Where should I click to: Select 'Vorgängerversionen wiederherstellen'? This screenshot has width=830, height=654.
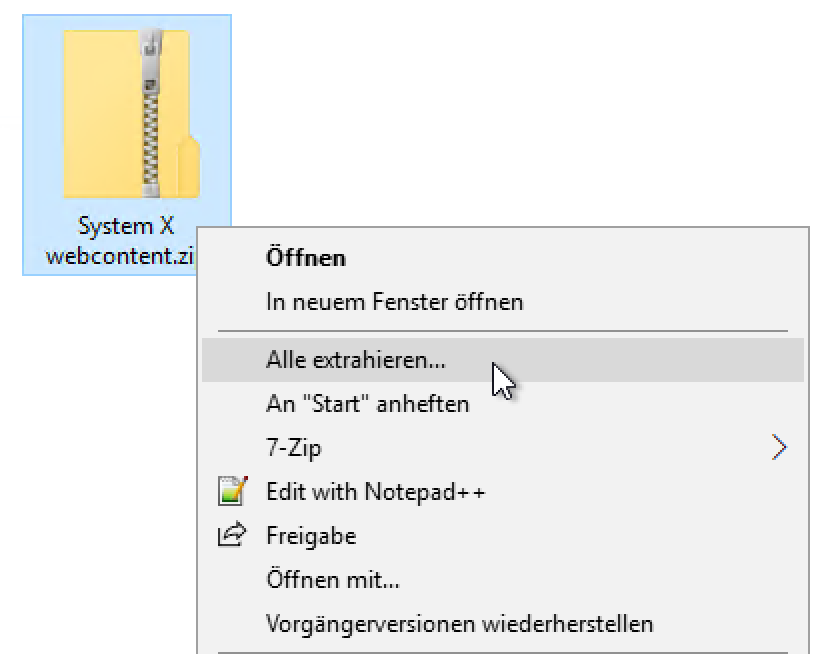point(459,624)
